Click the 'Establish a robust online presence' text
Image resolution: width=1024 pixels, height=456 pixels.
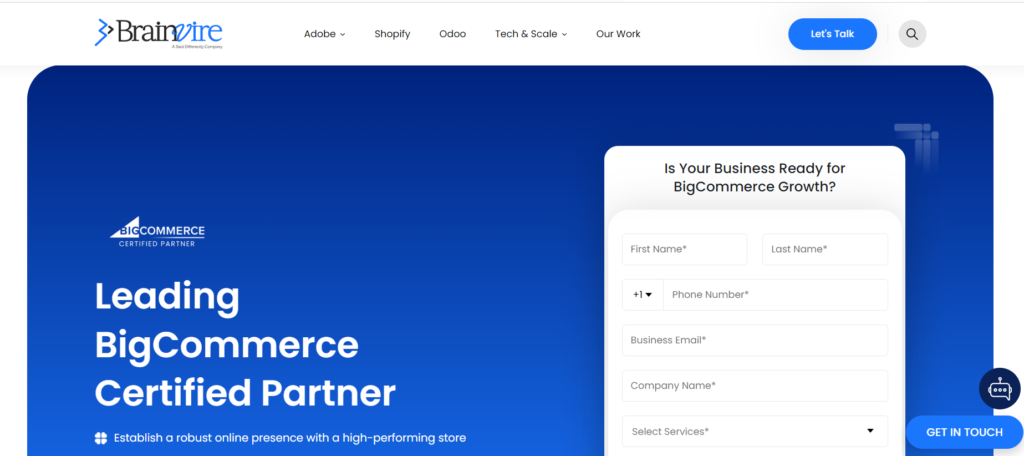[290, 438]
